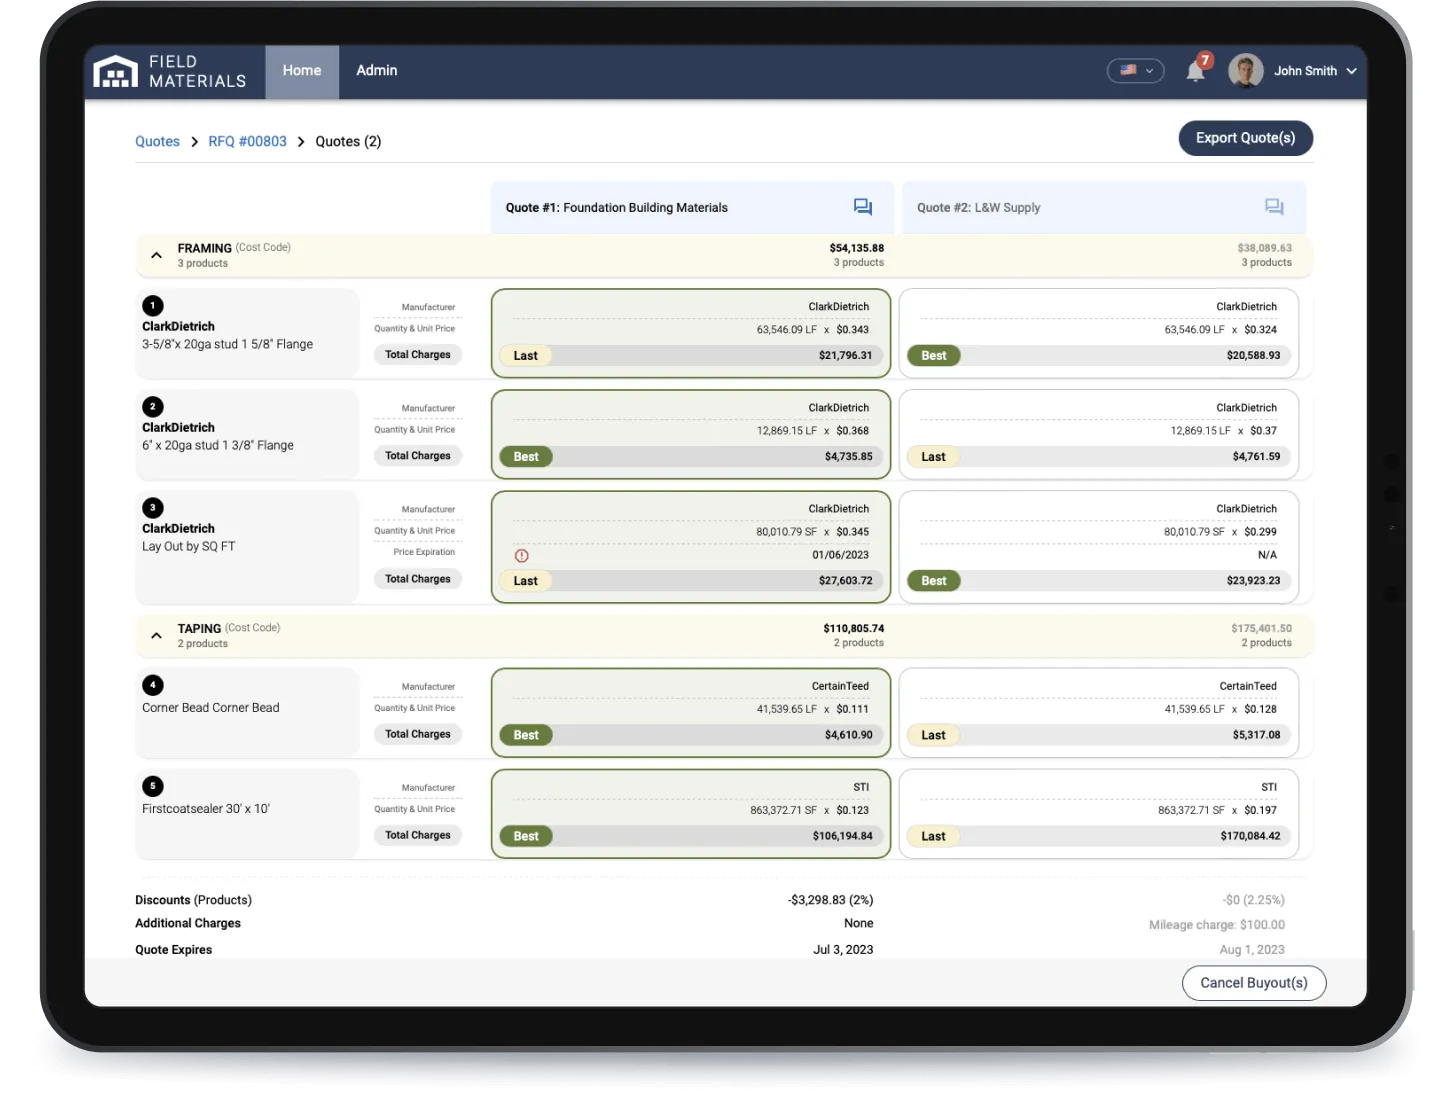1454x1103 pixels.
Task: Open the language flag dropdown
Action: click(1136, 71)
